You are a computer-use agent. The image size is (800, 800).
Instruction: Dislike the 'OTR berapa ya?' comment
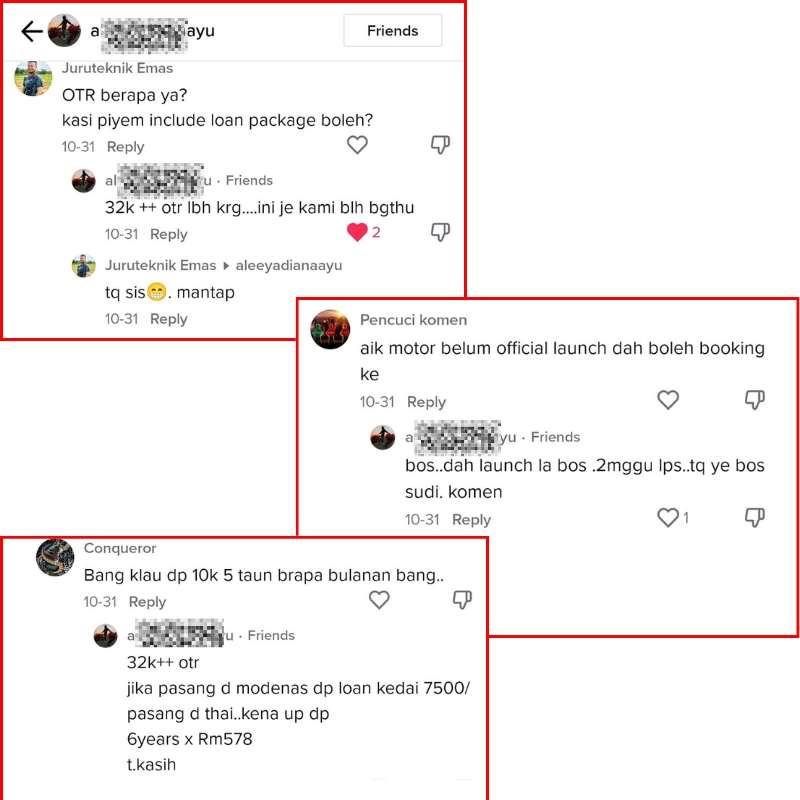click(x=440, y=145)
